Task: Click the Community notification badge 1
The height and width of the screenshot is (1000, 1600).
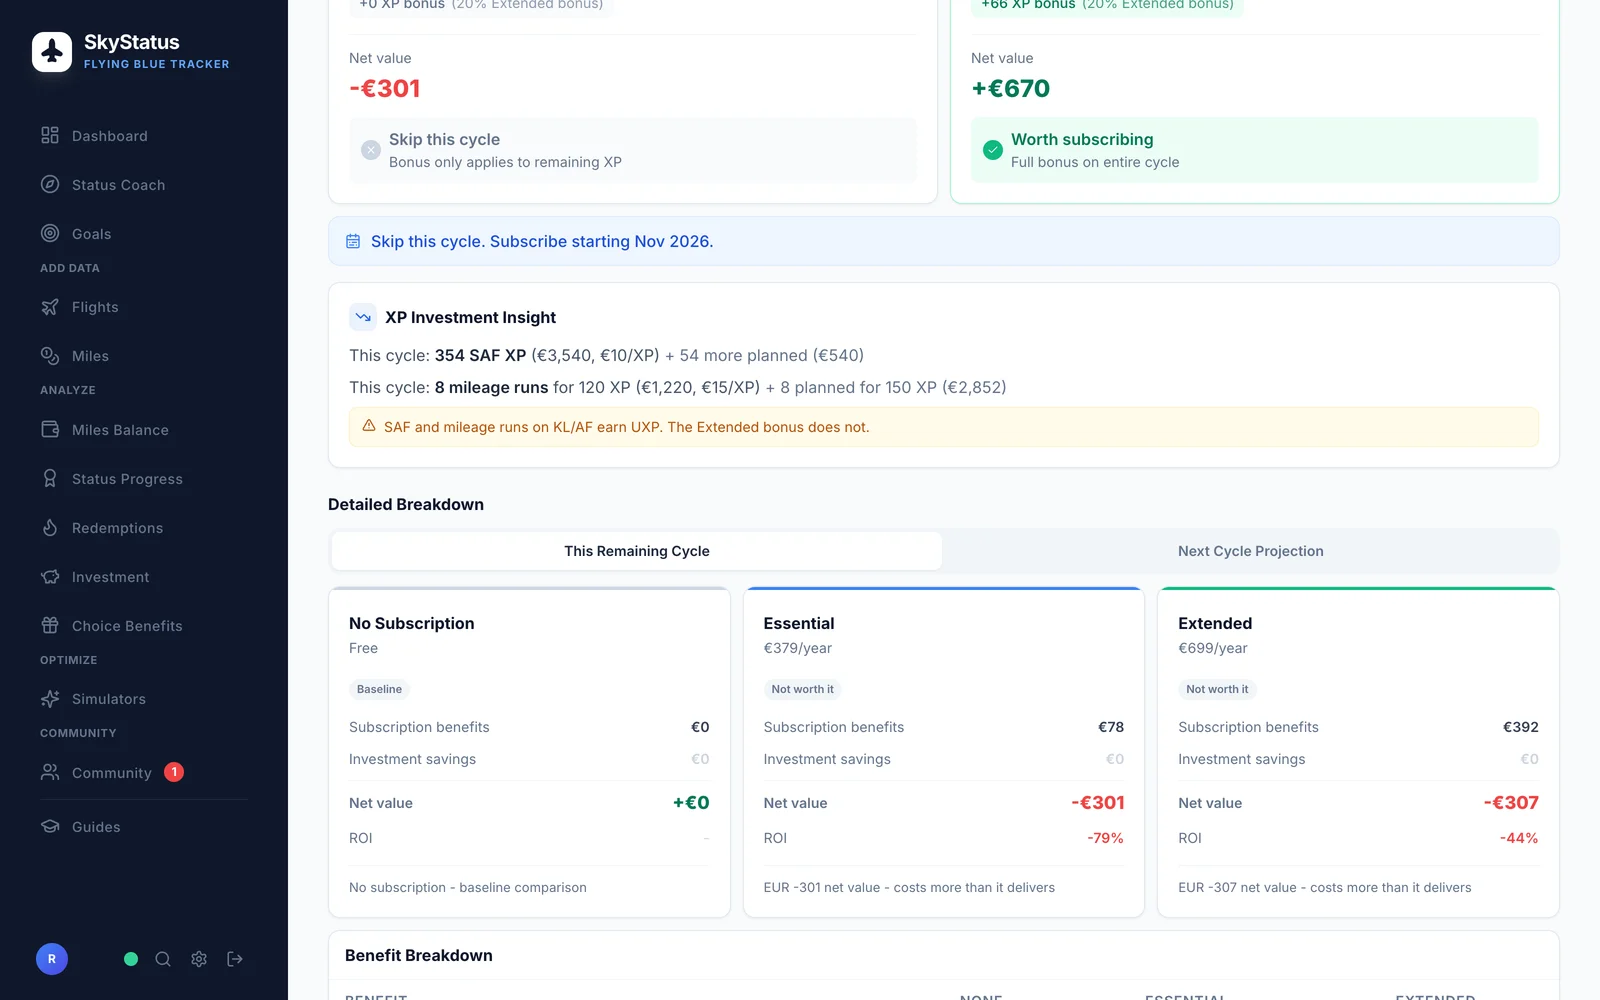Action: tap(174, 772)
